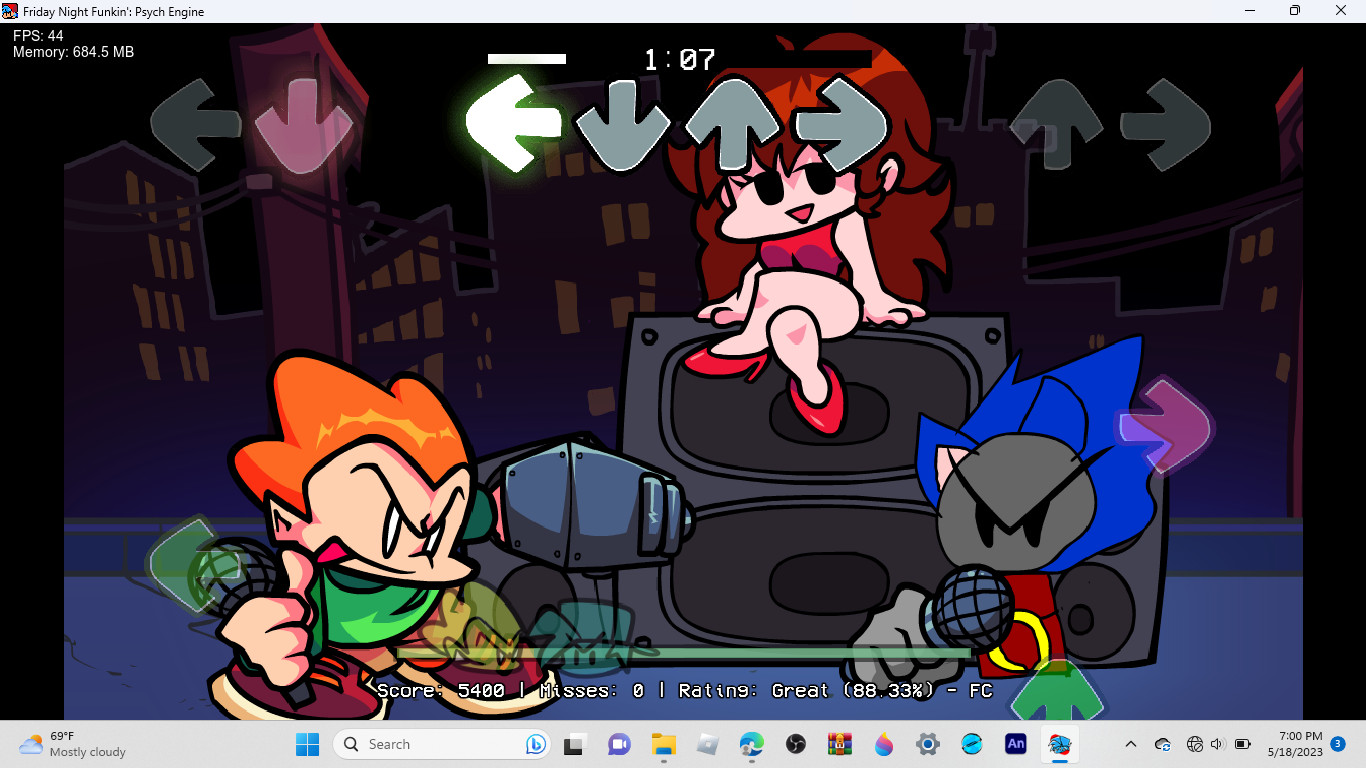The width and height of the screenshot is (1366, 768).
Task: Click the health bar above the score
Action: pos(684,653)
